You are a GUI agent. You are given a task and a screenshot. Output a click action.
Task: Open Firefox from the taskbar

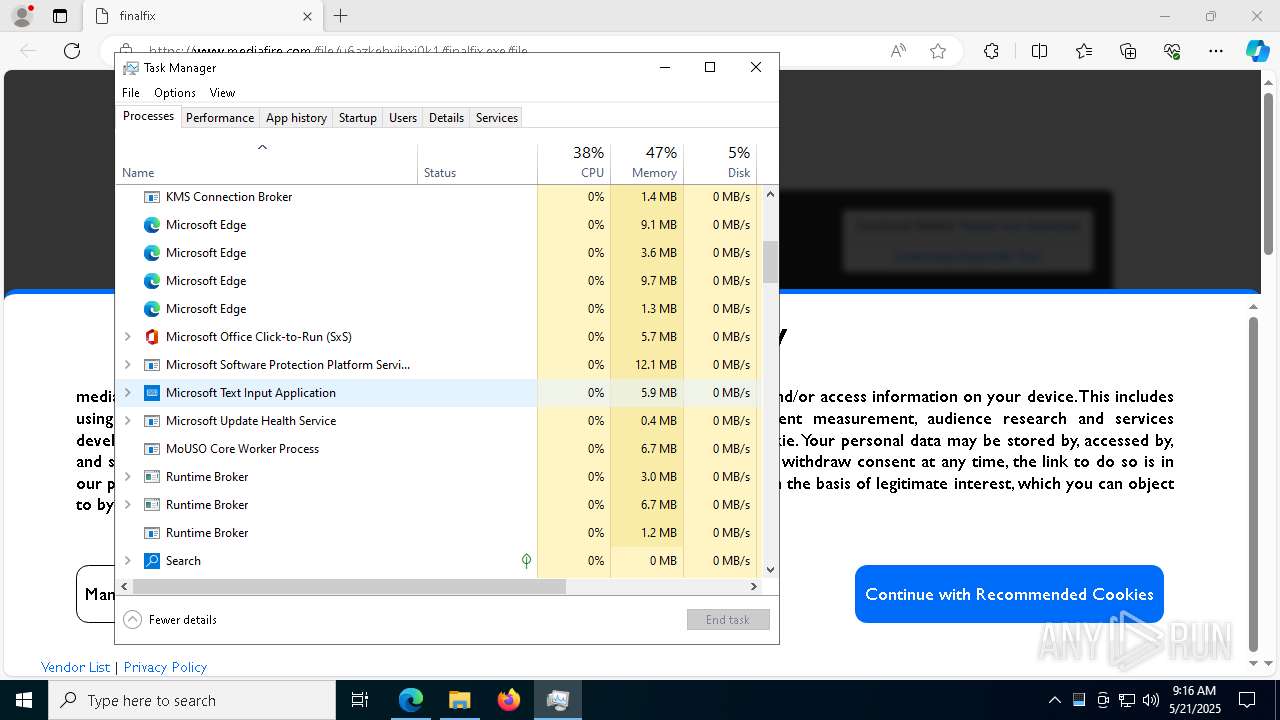pos(509,700)
